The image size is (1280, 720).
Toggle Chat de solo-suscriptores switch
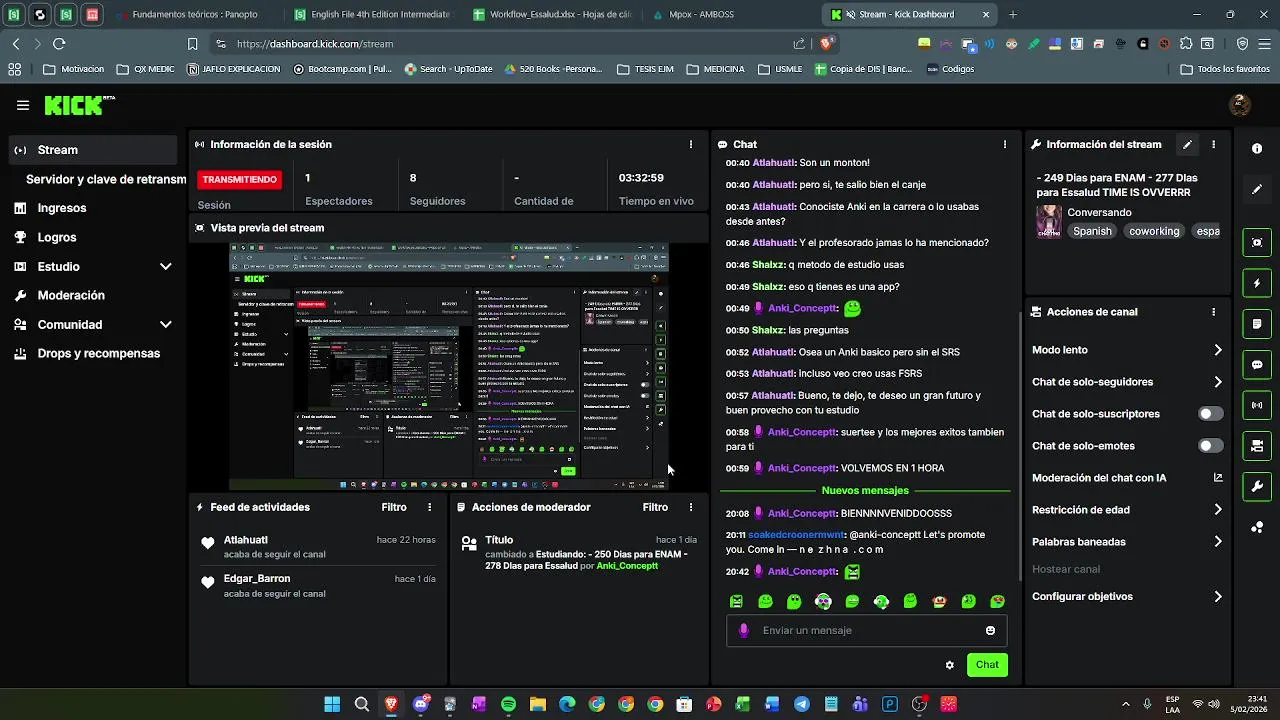click(1210, 414)
